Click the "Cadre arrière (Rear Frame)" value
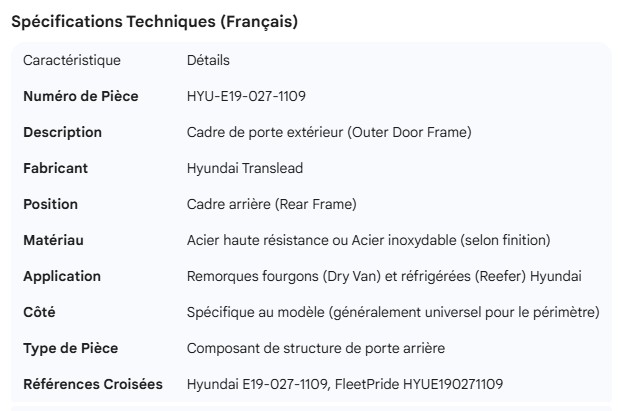Screen dimensions: 619x411 click(x=271, y=204)
